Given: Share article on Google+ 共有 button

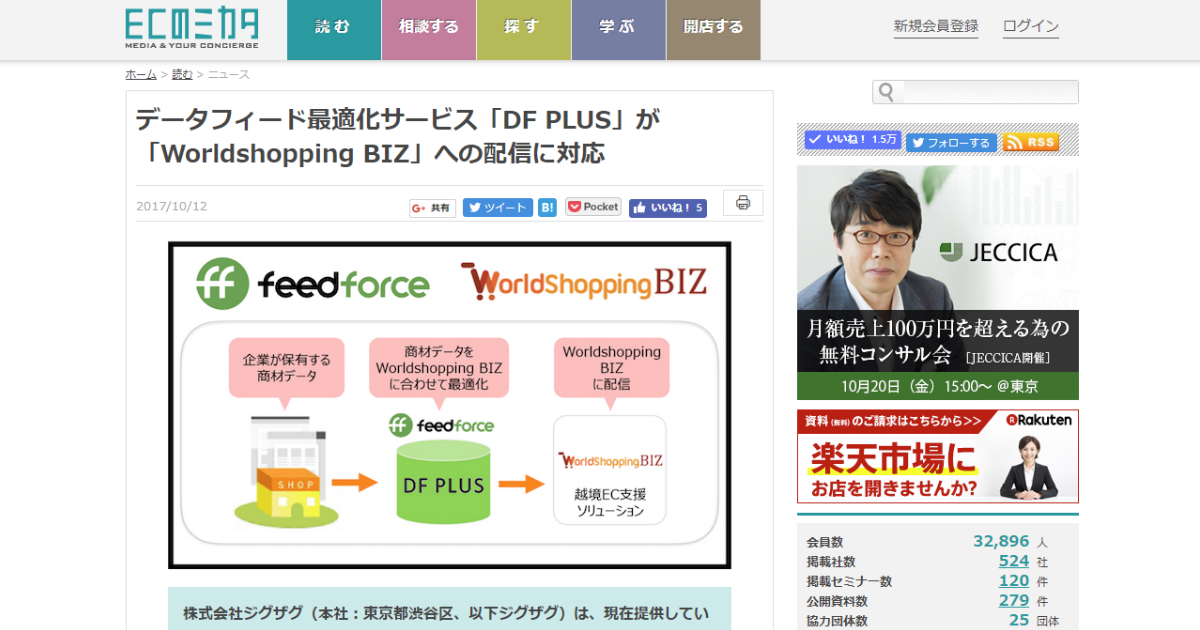Looking at the screenshot, I should point(432,207).
